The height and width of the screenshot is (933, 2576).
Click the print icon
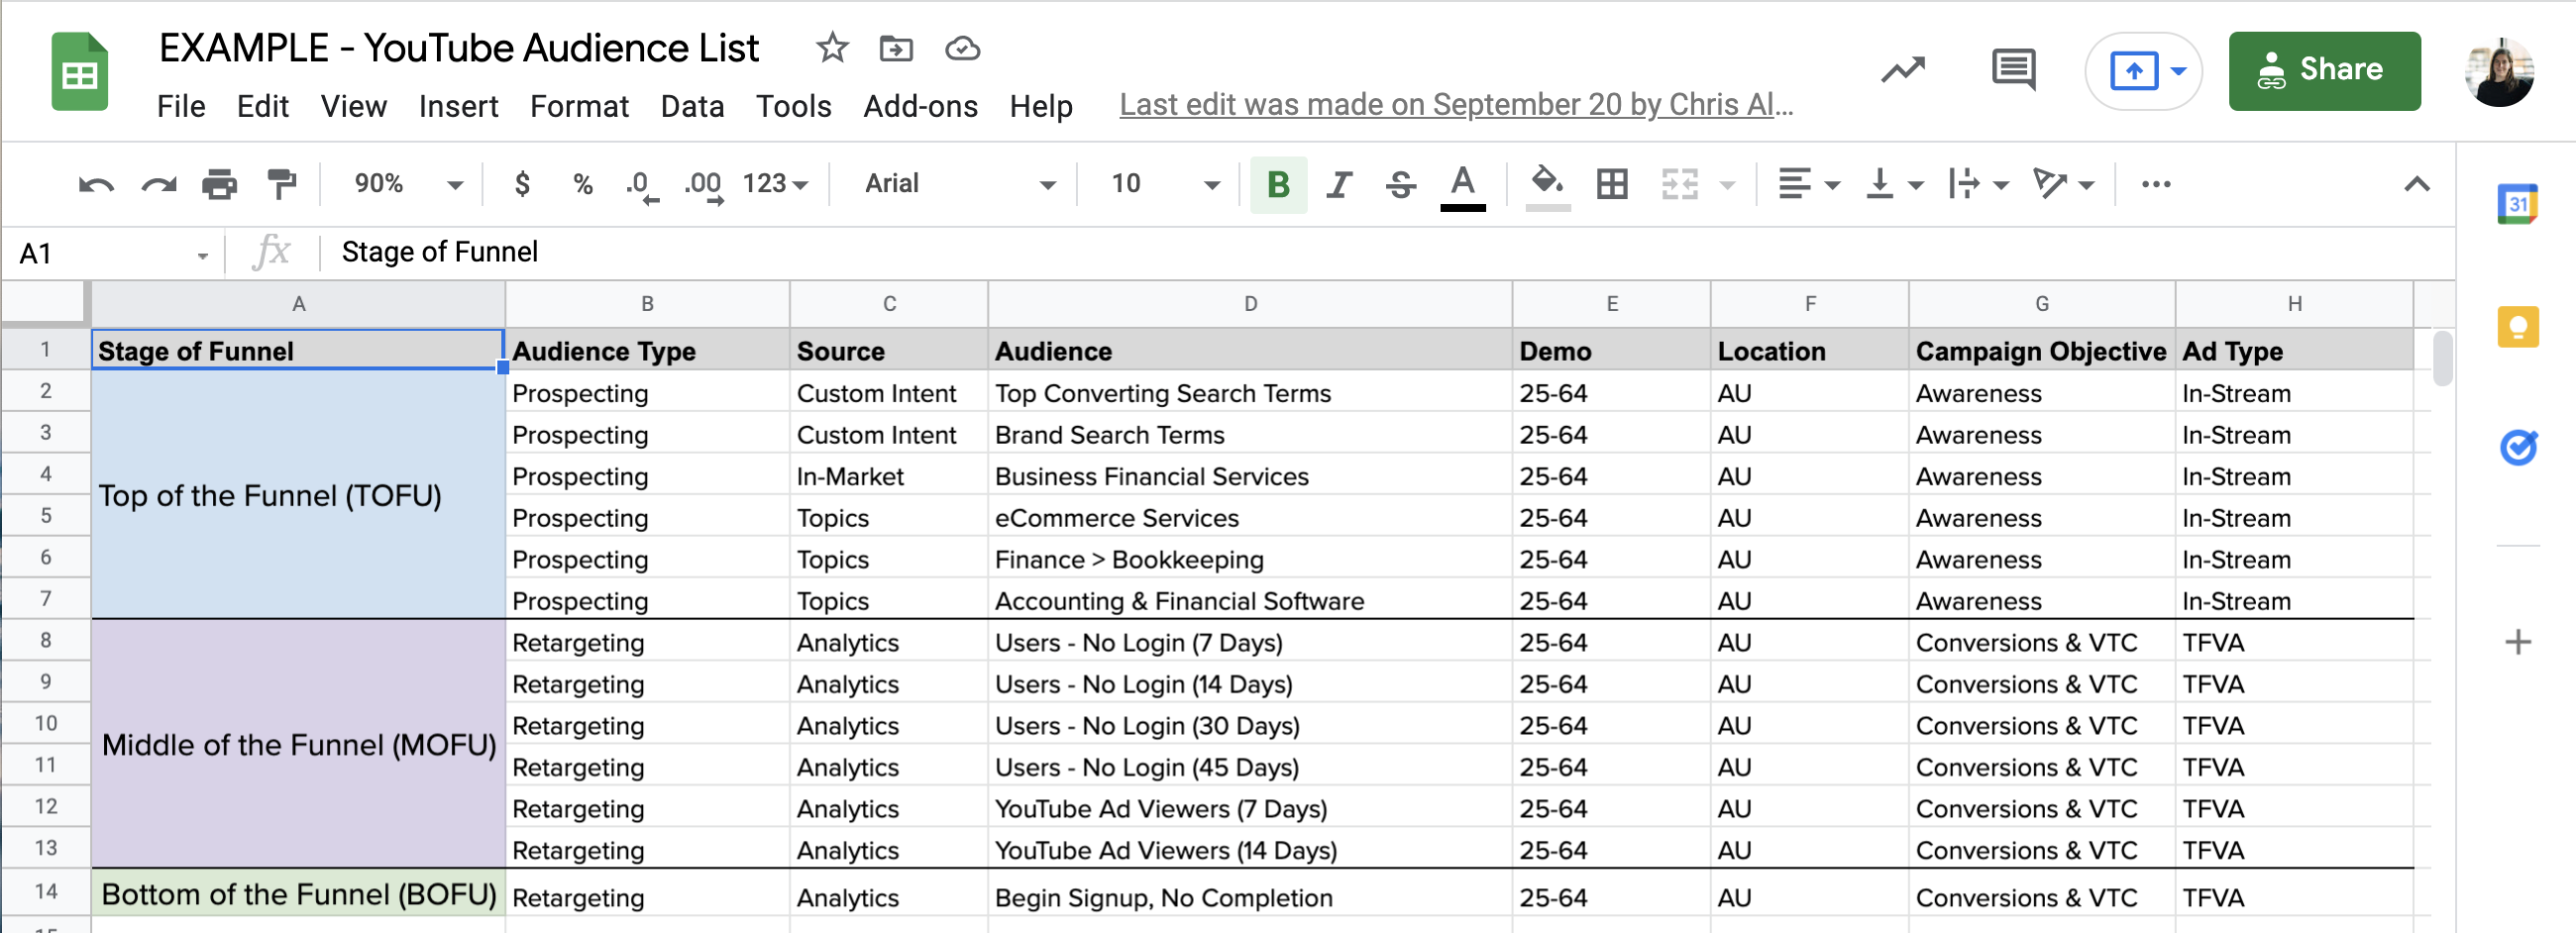point(220,184)
